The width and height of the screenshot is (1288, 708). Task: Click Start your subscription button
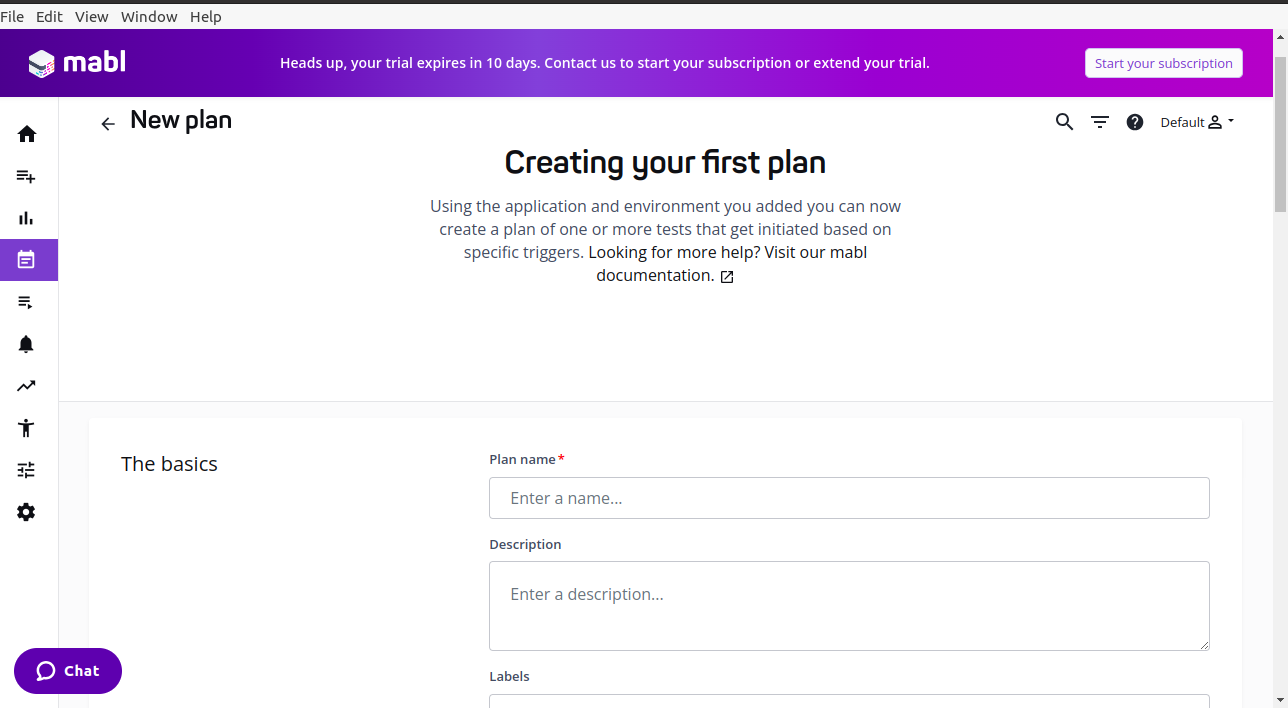coord(1163,63)
